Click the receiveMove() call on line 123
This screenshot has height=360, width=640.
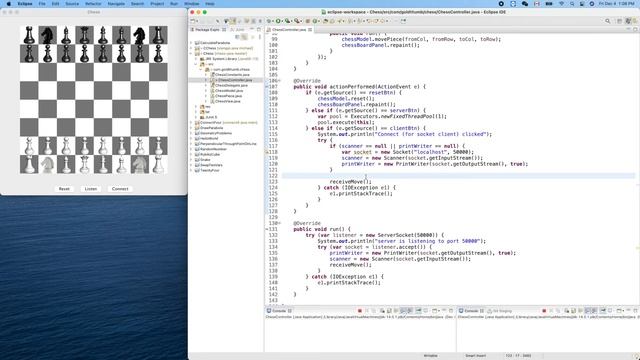tap(351, 182)
